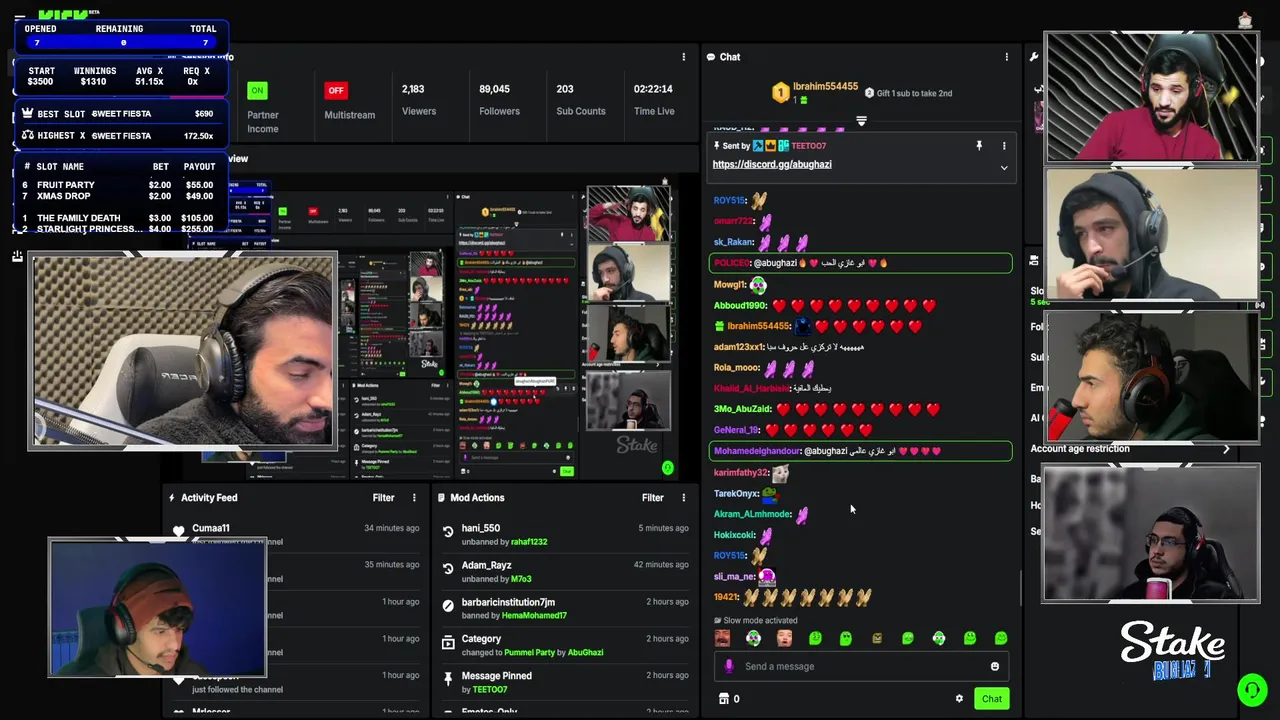The height and width of the screenshot is (720, 1280).
Task: Pick the mustache man face emote
Action: click(723, 638)
